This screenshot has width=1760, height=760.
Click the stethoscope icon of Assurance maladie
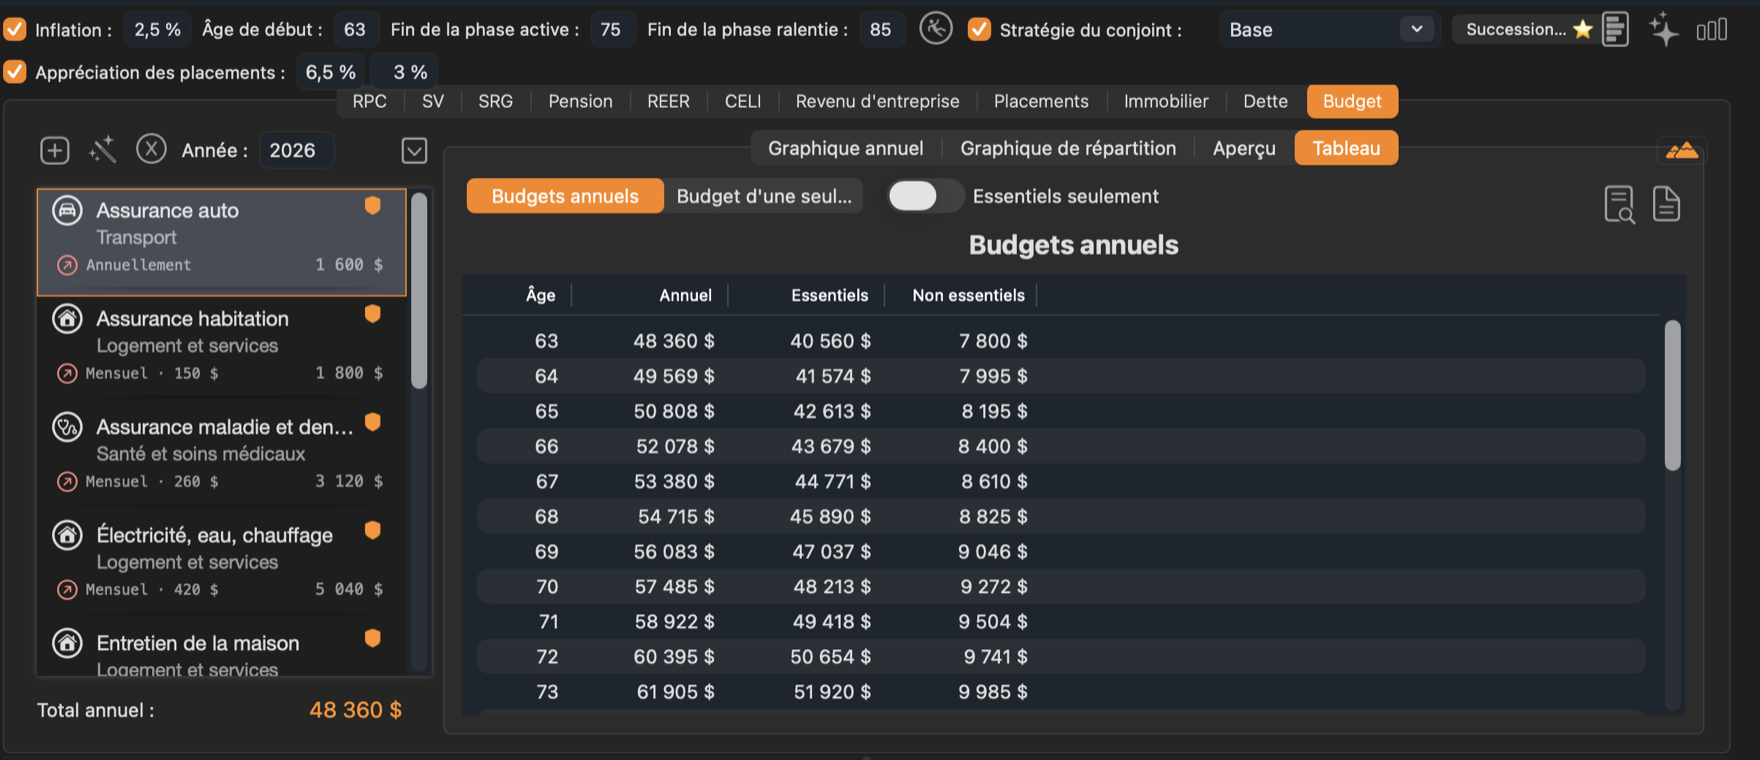point(67,427)
